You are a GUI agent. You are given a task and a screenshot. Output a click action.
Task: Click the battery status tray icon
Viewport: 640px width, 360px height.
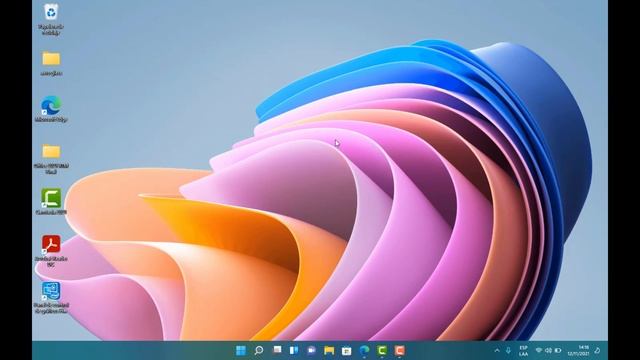558,351
